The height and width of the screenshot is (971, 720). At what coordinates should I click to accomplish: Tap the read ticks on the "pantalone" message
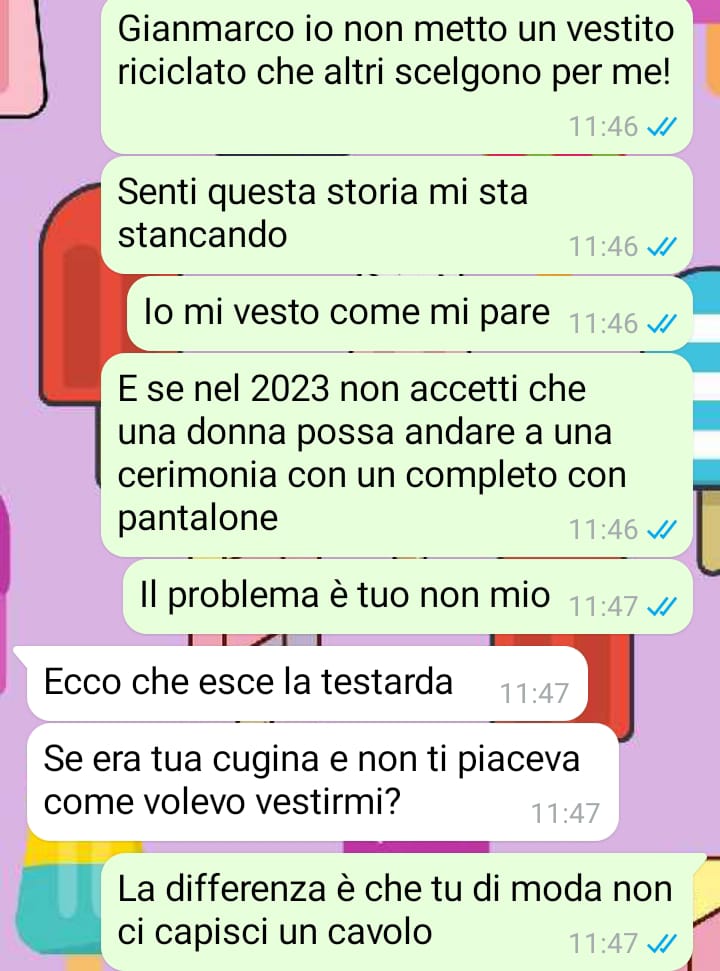661,530
